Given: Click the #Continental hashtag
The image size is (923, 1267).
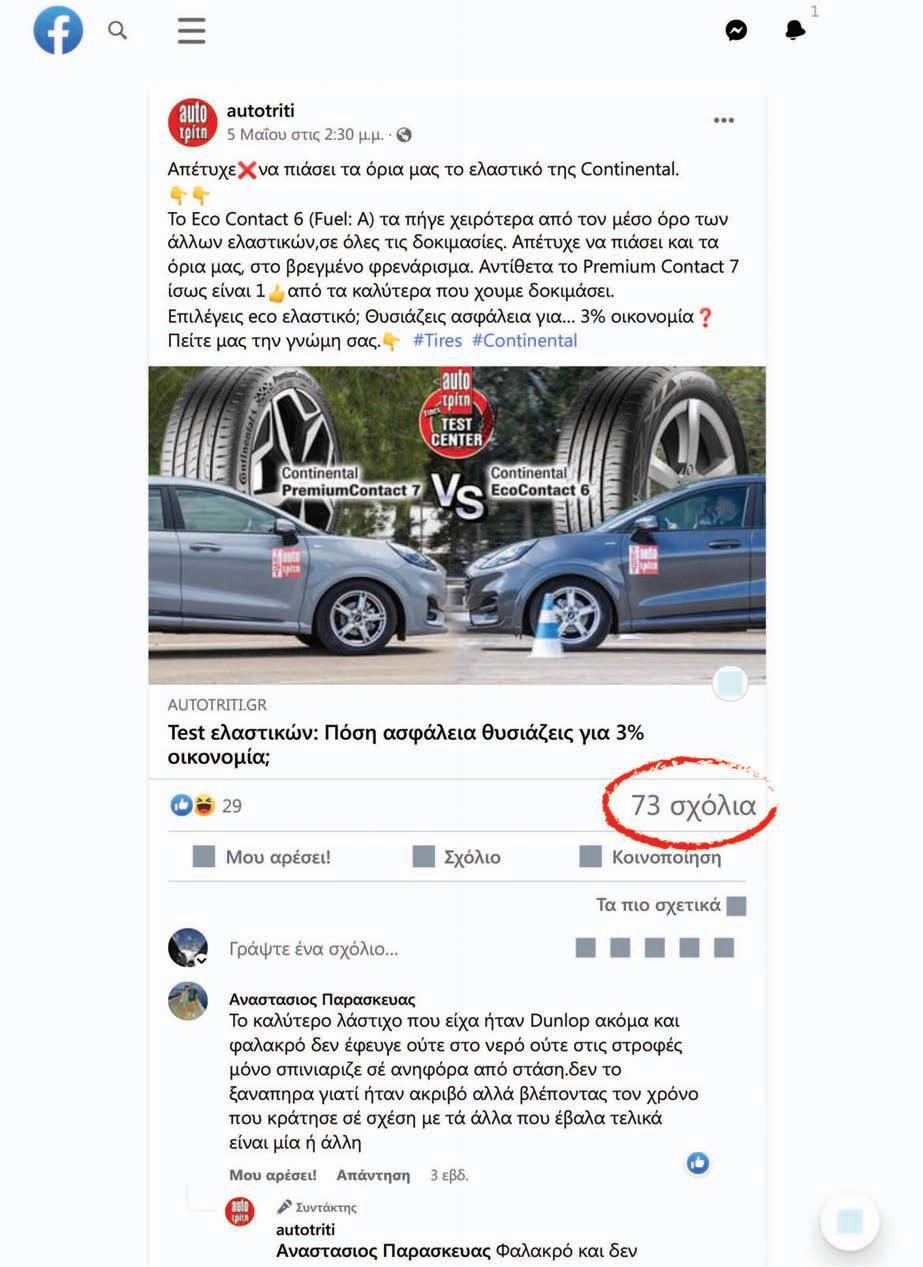Looking at the screenshot, I should (525, 340).
